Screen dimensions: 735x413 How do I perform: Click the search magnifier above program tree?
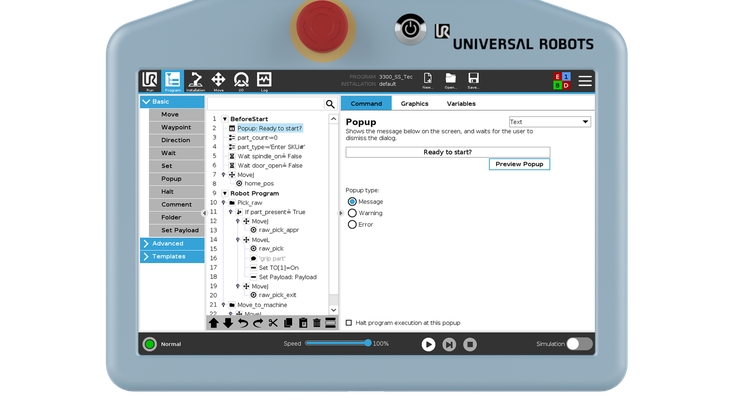tap(330, 104)
